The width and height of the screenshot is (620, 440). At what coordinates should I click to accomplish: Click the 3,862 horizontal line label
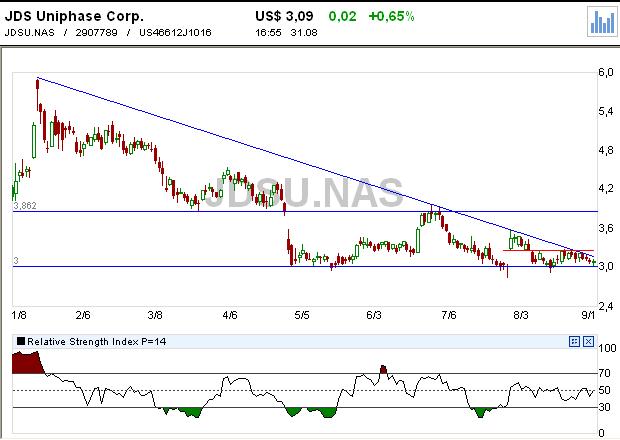pos(25,206)
